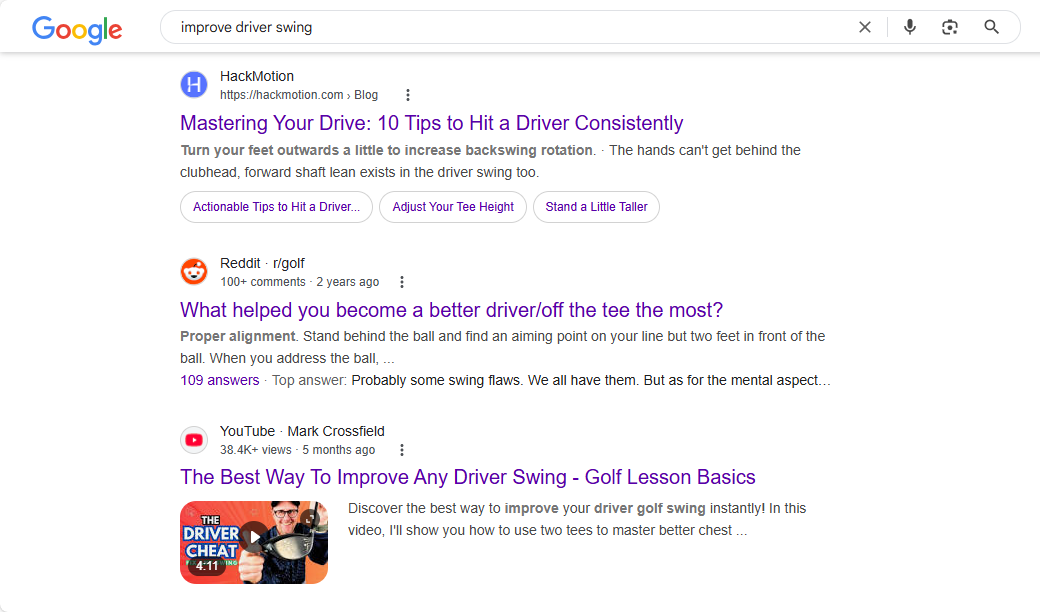Open the three-dot menu on the YouTube result

[x=401, y=449]
